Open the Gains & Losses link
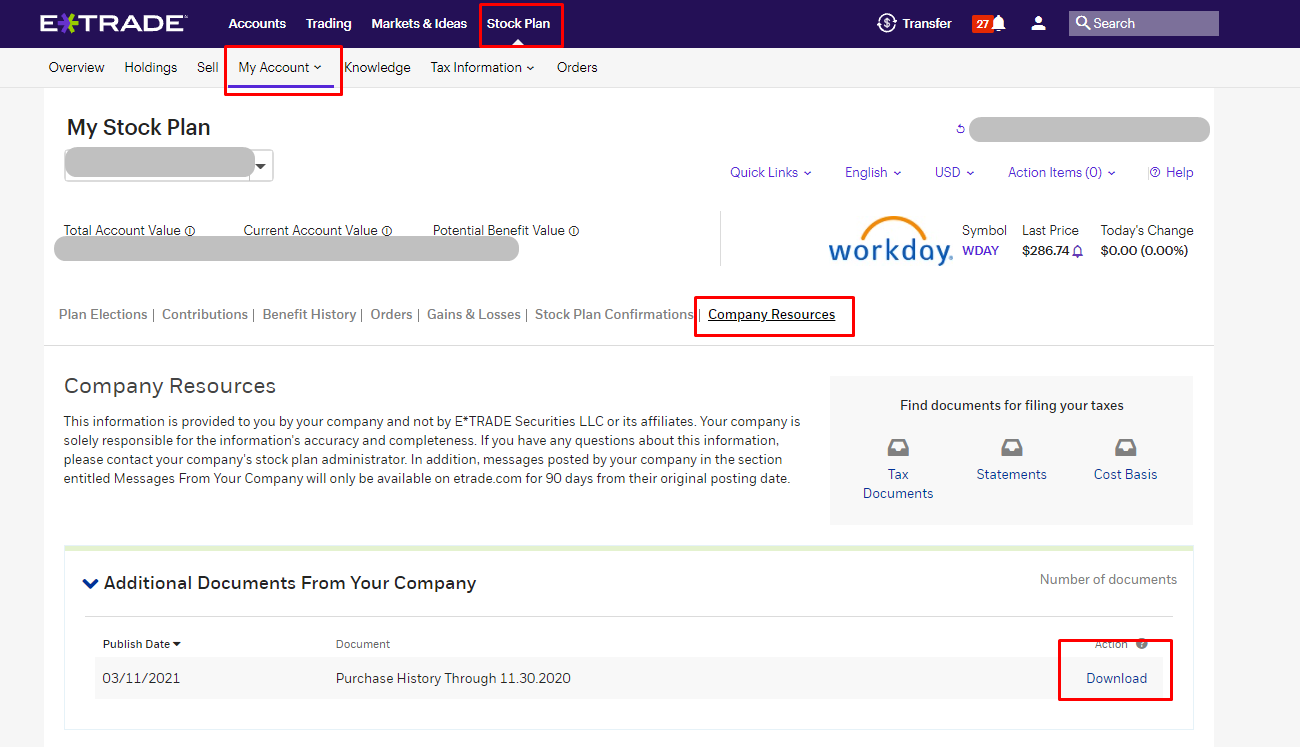This screenshot has width=1300, height=747. [x=474, y=314]
